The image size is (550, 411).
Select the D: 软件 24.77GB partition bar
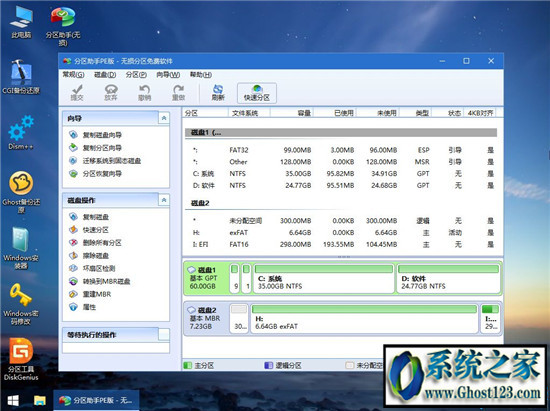(449, 278)
